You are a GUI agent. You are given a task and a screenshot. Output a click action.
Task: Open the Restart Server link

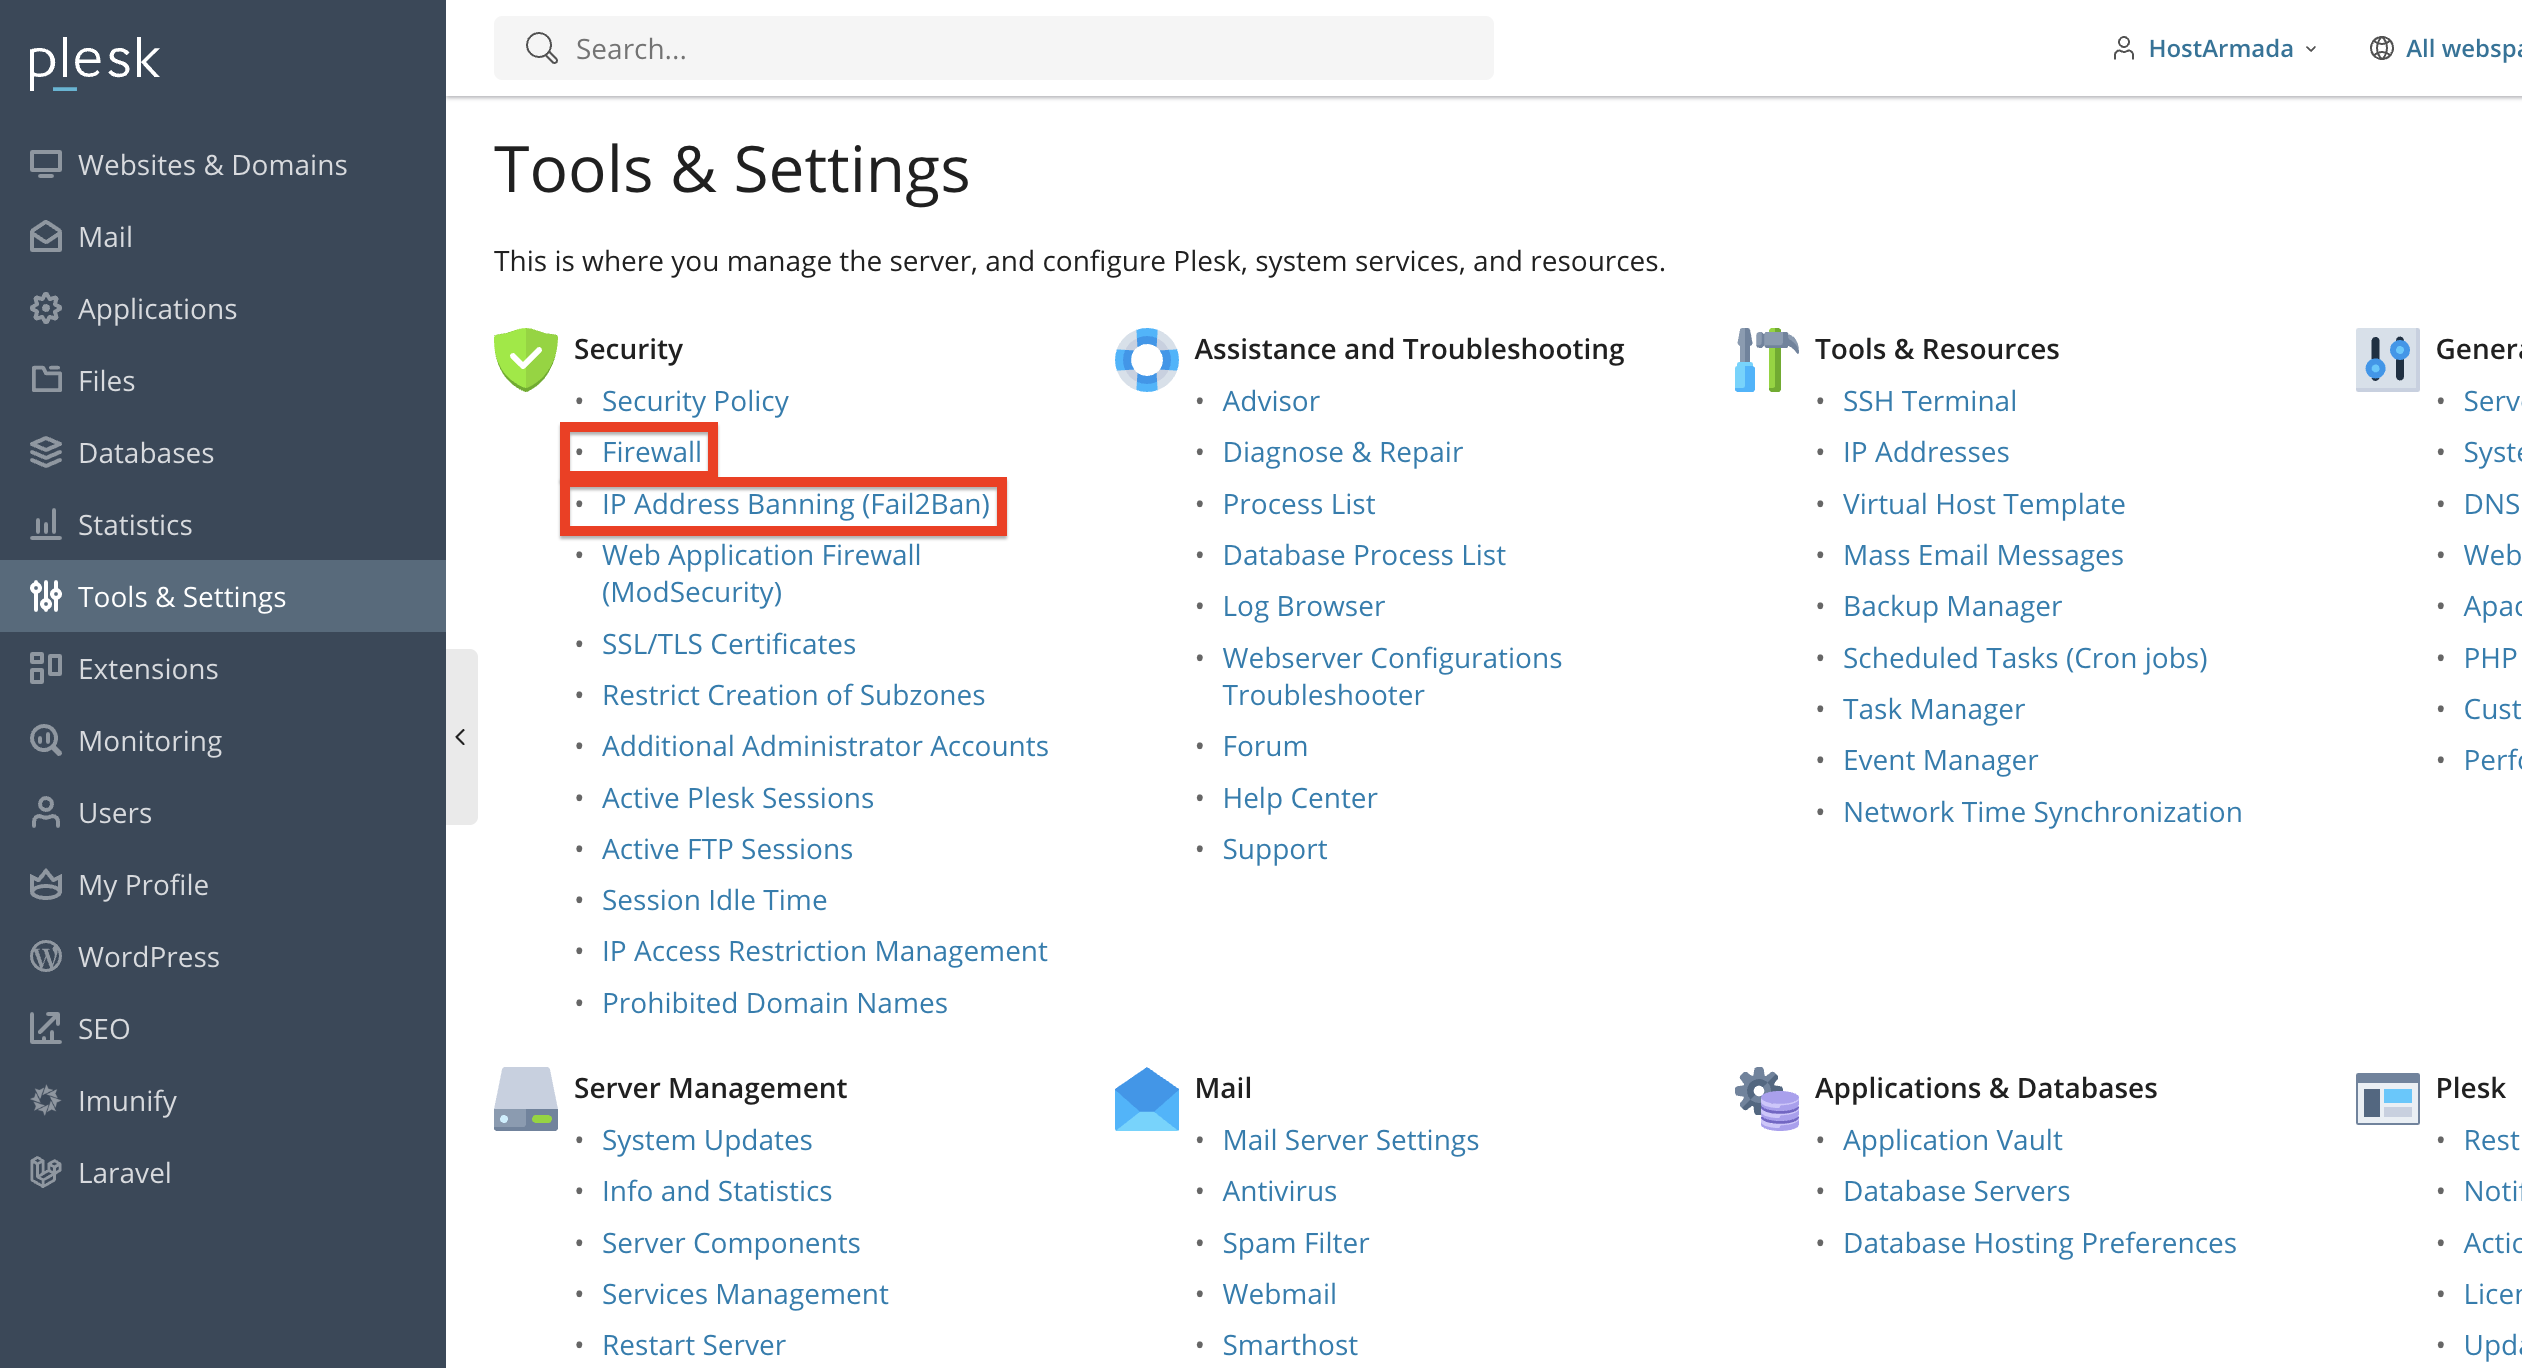pyautogui.click(x=693, y=1345)
